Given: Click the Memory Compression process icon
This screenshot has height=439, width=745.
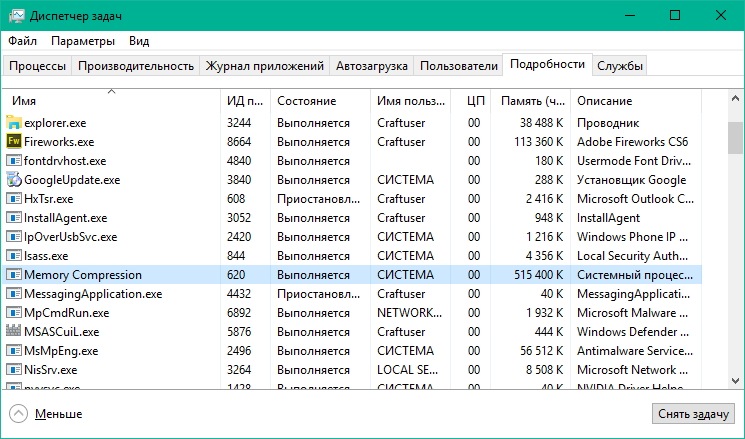Looking at the screenshot, I should coord(14,275).
